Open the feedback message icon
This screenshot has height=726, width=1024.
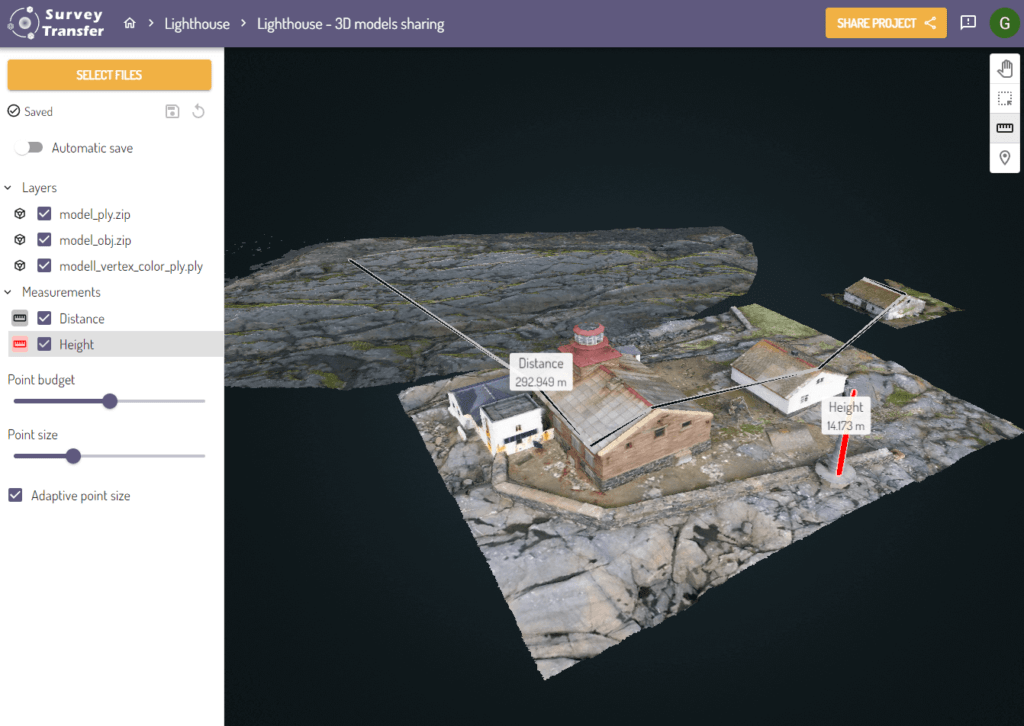pos(967,23)
